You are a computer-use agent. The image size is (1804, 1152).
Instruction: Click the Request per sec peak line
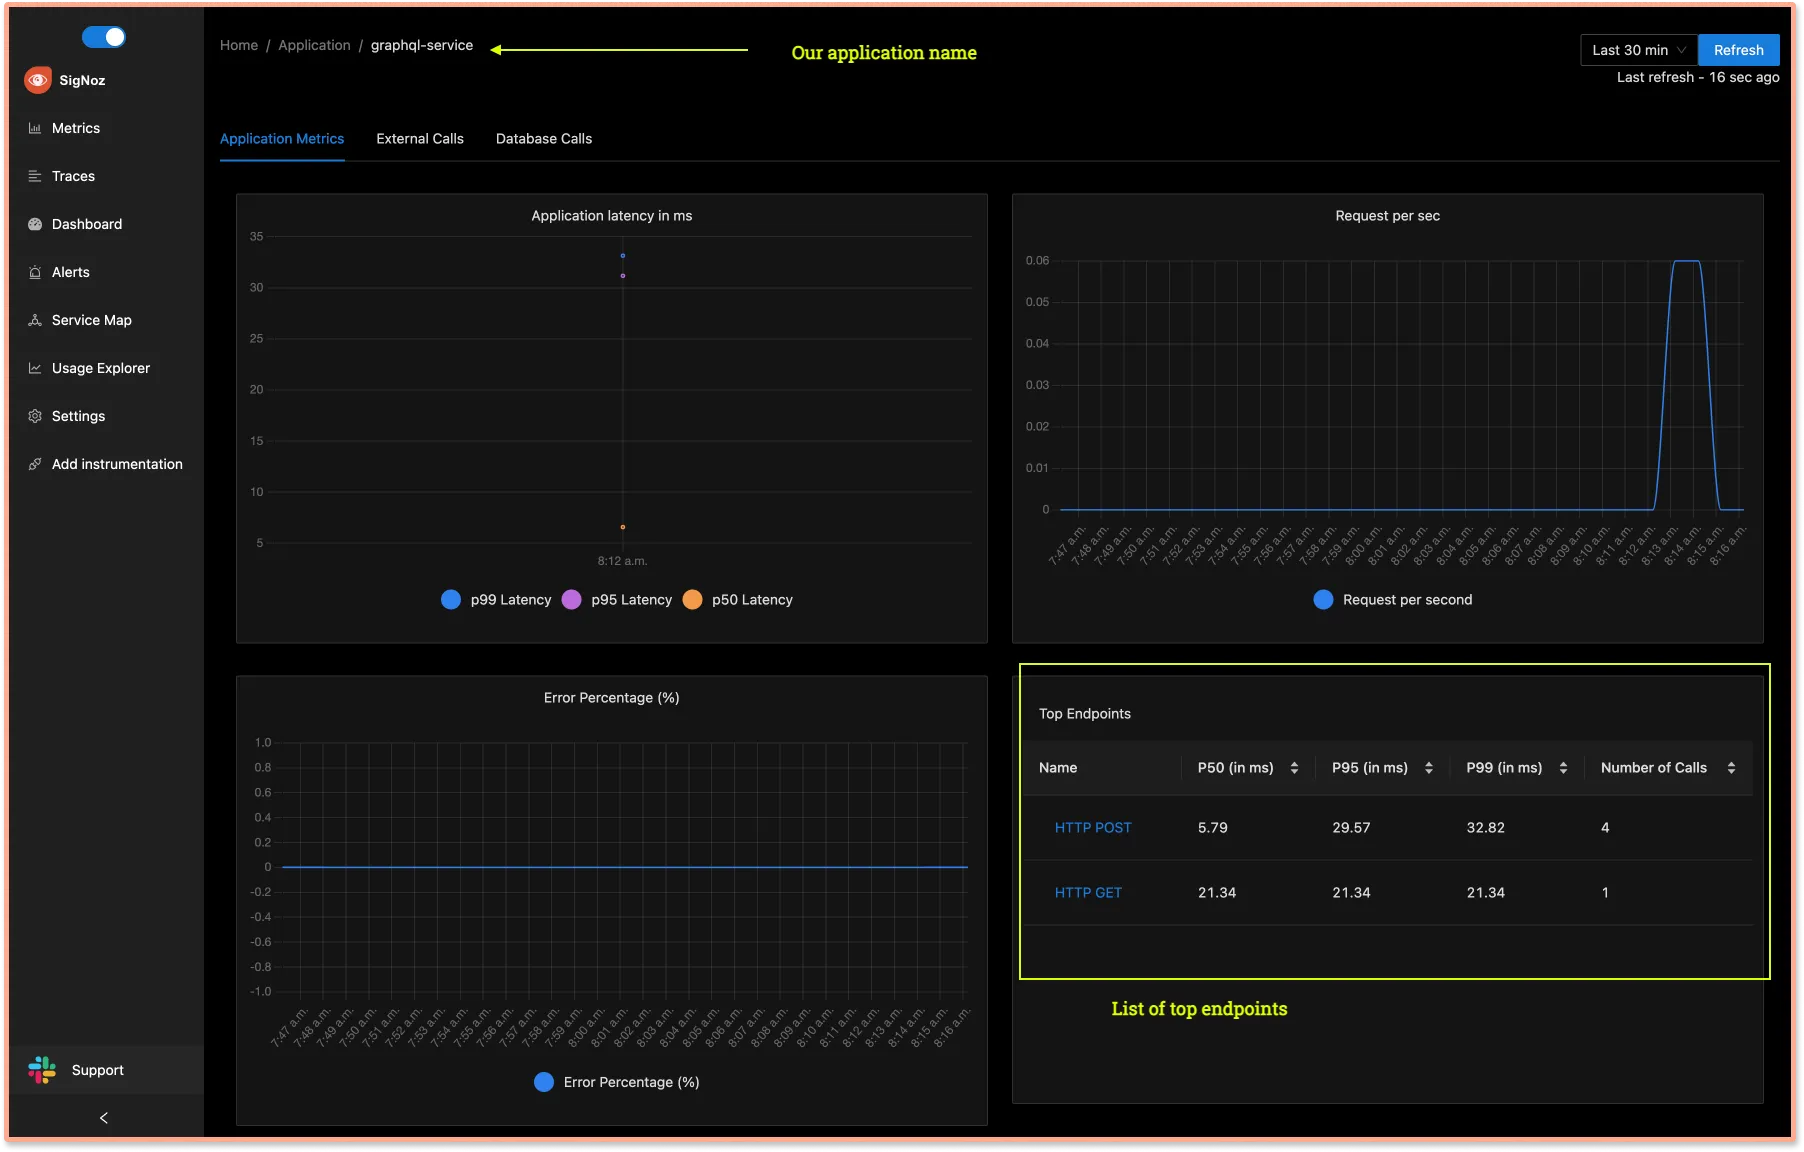[1687, 261]
